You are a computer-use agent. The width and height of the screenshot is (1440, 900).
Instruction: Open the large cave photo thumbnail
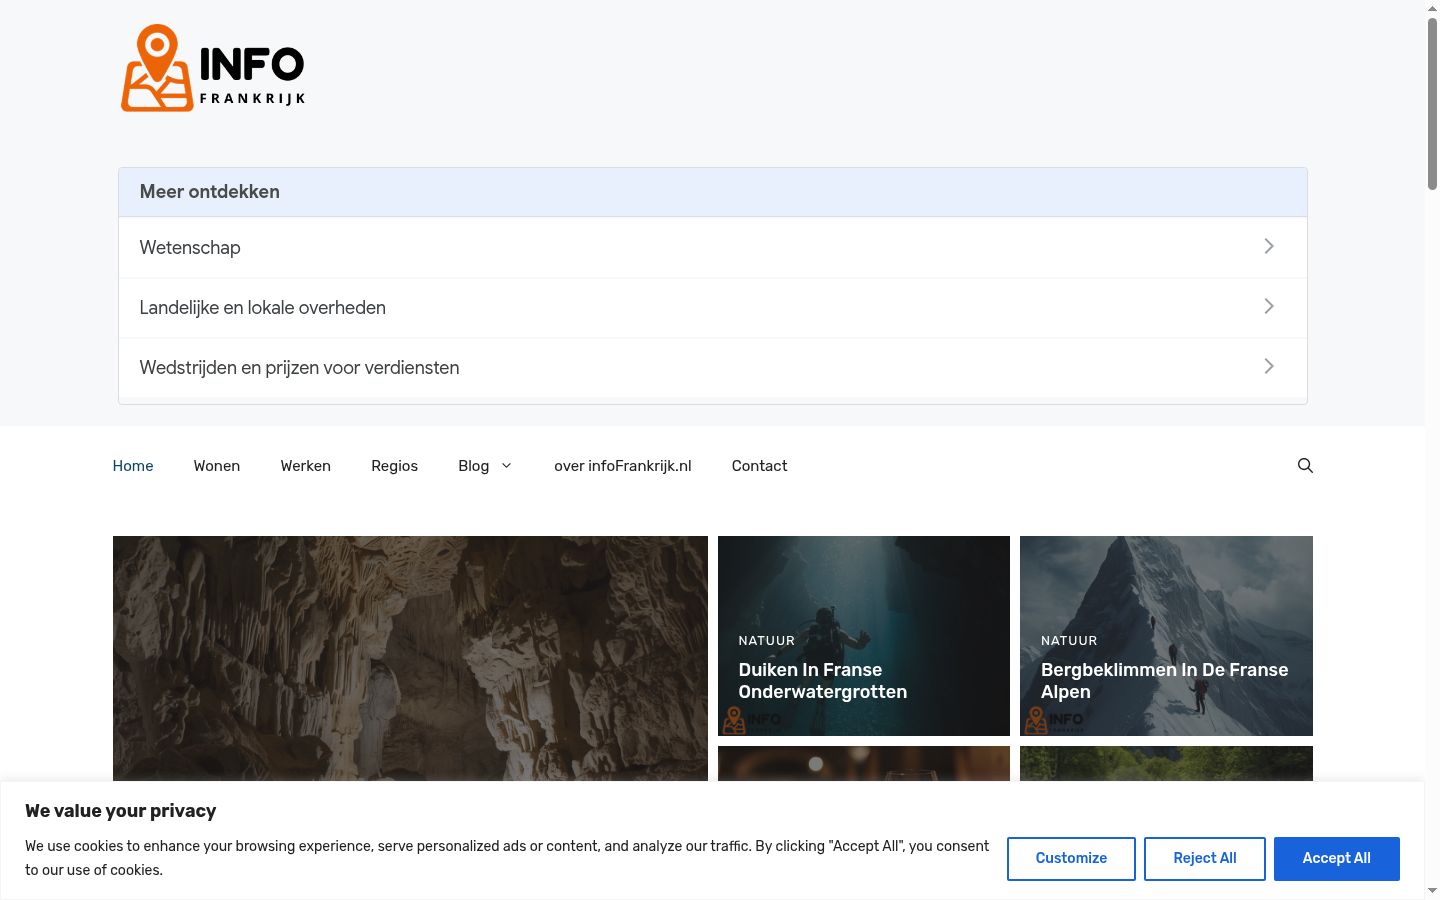pyautogui.click(x=410, y=658)
